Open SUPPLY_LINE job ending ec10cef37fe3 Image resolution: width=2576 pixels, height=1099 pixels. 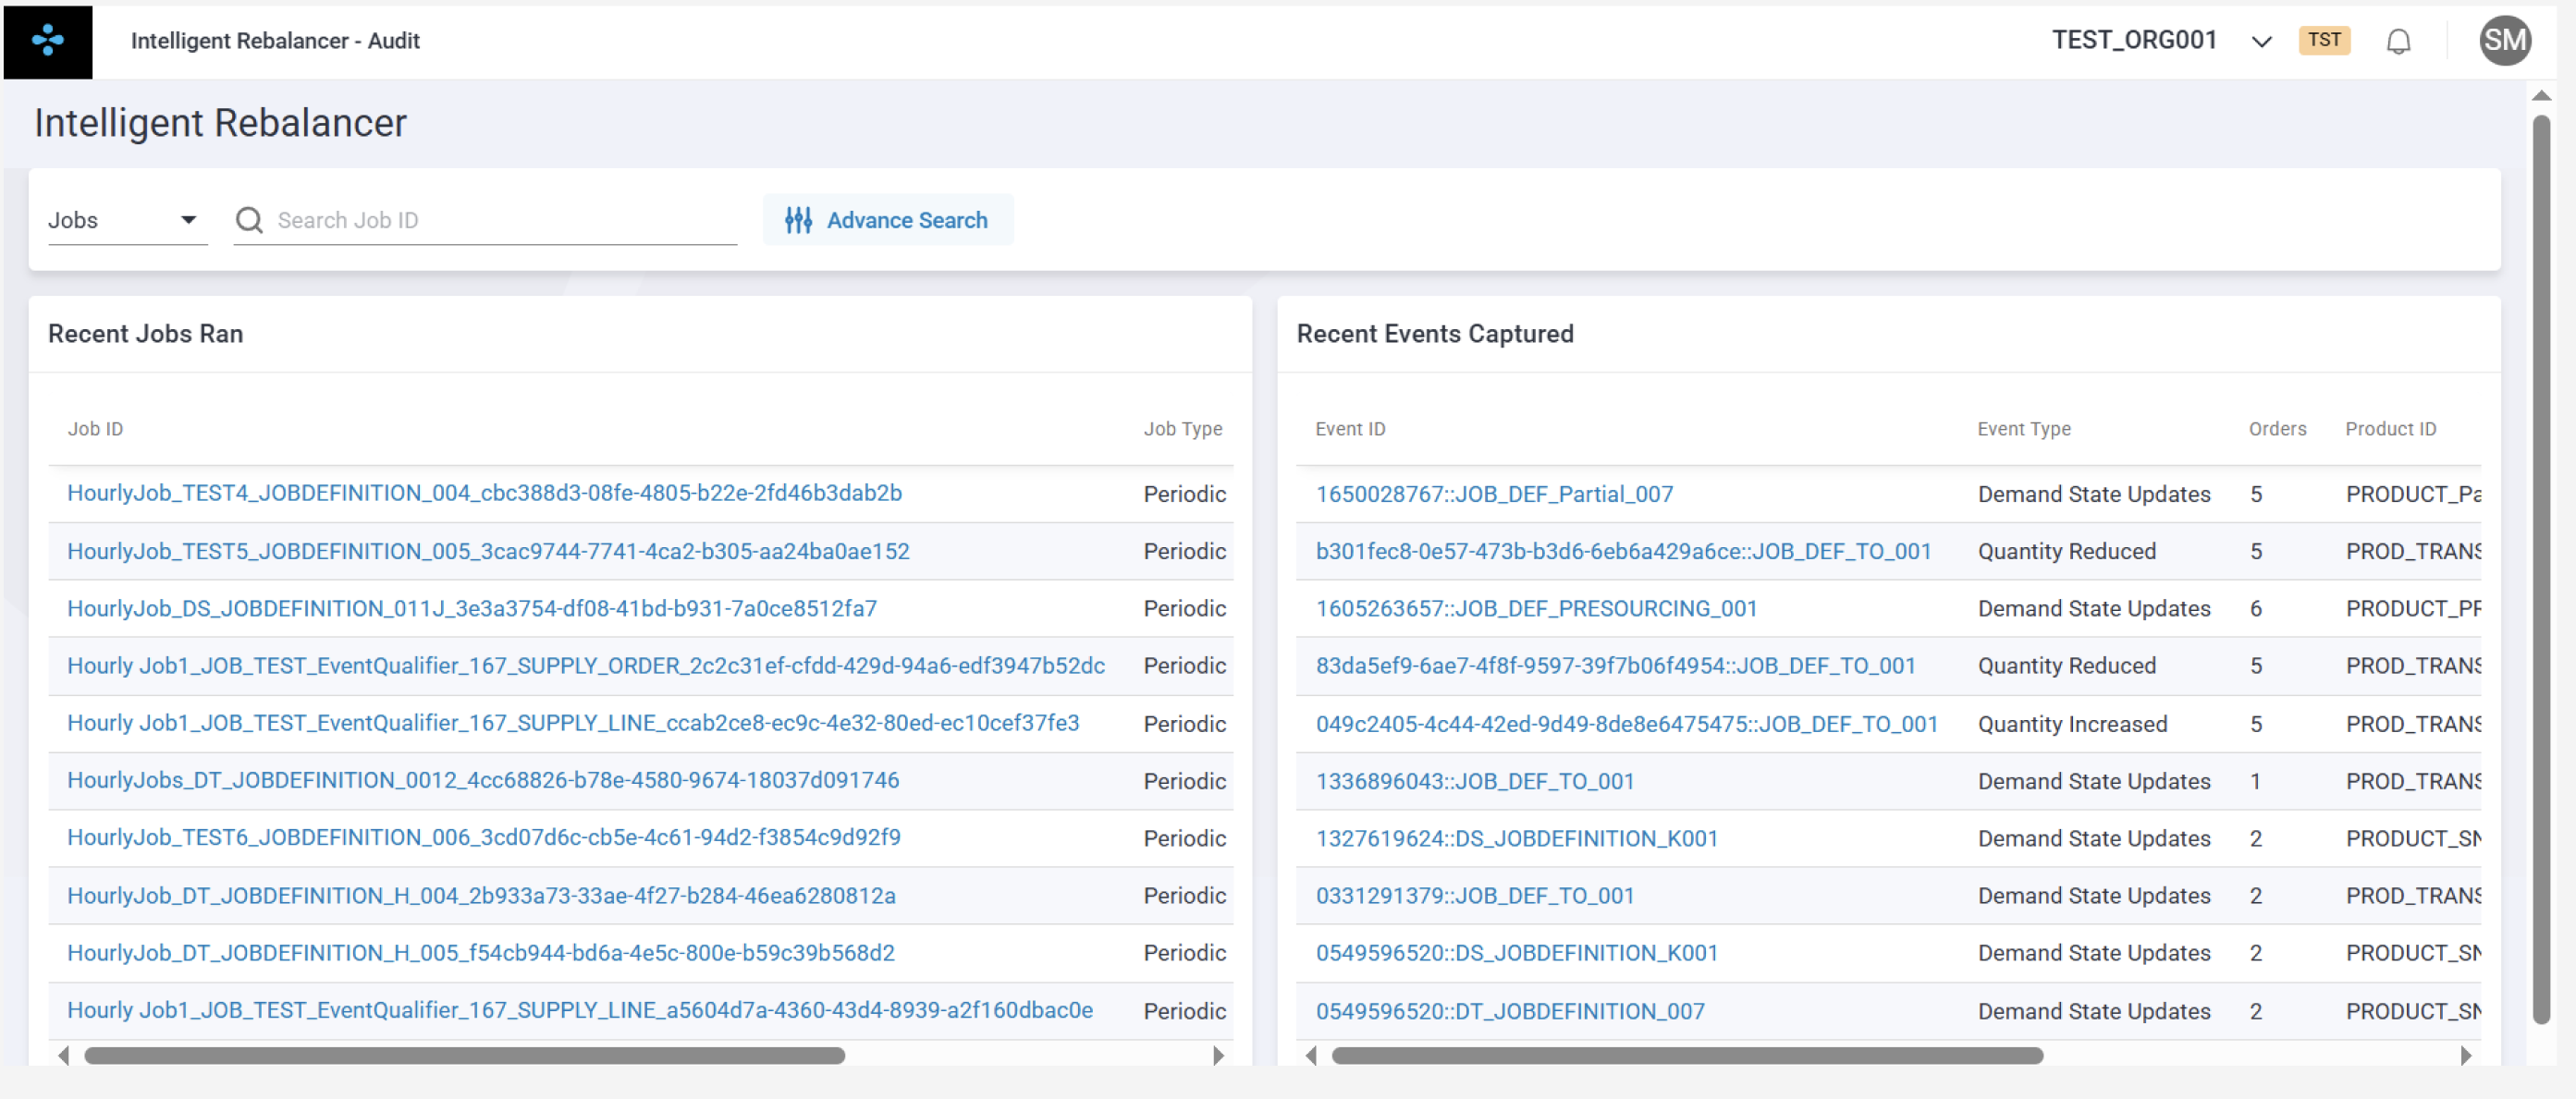tap(573, 723)
